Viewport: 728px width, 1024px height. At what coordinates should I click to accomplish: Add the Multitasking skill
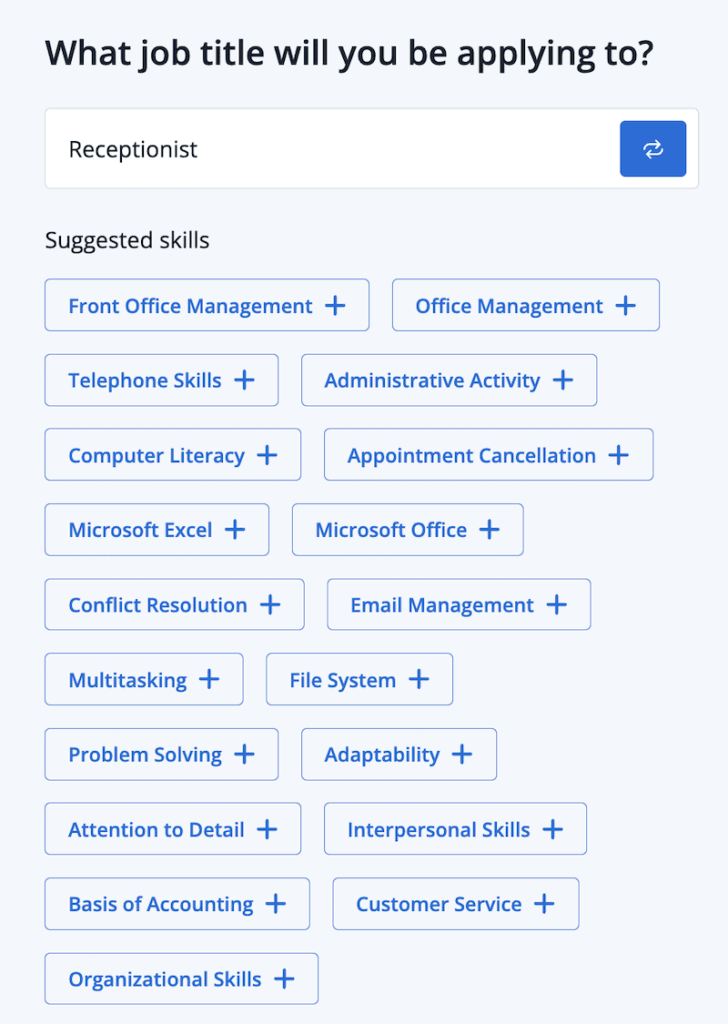pos(207,679)
